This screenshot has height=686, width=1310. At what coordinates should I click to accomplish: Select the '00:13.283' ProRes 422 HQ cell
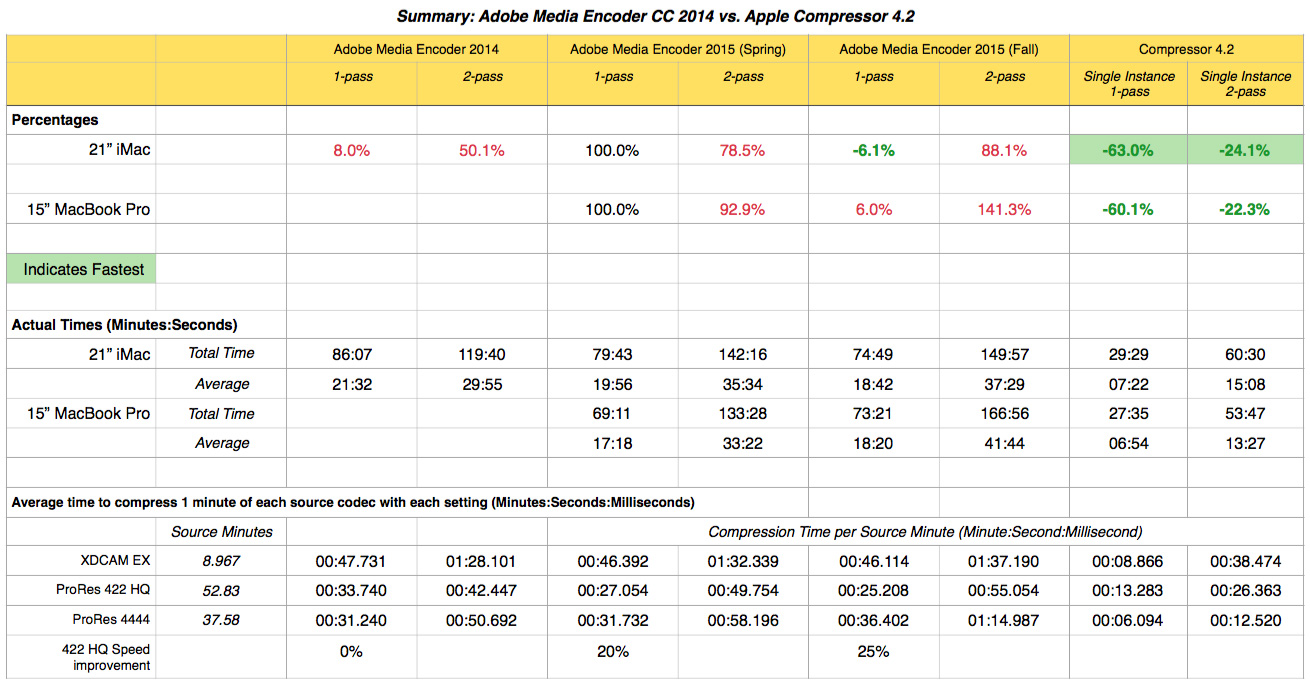(x=1128, y=591)
